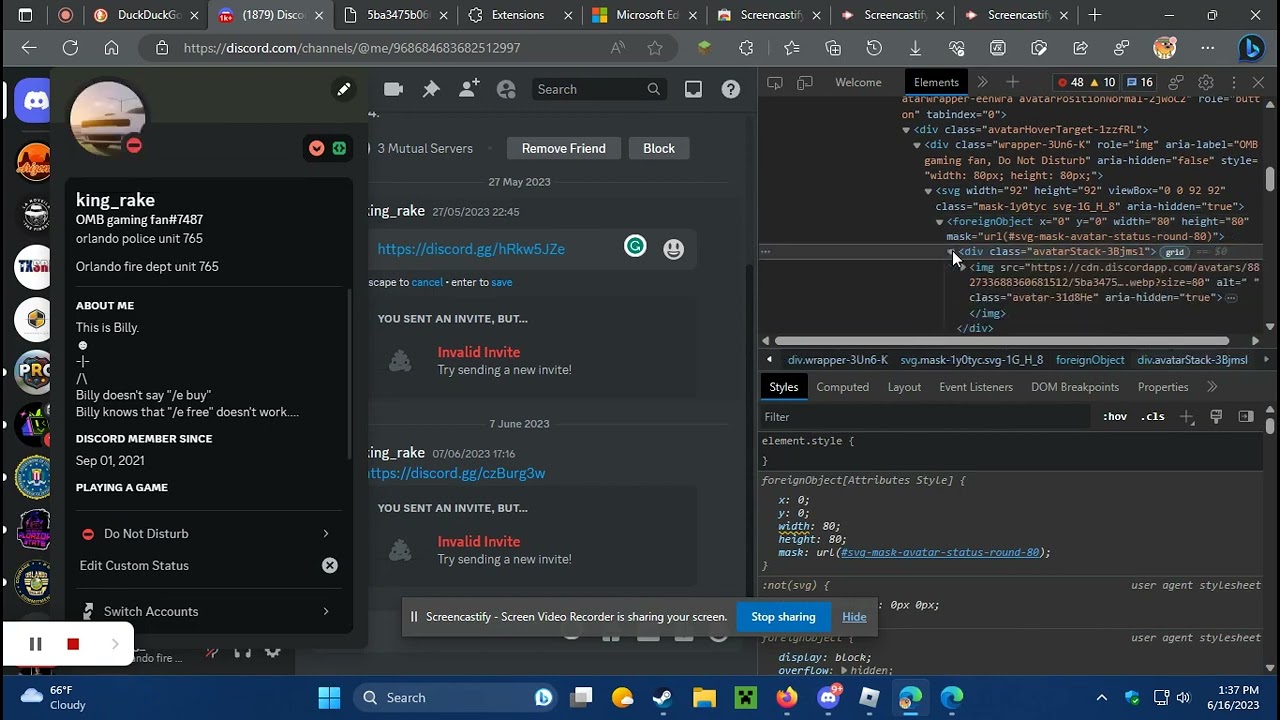1280x720 pixels.
Task: Open browser extensions puzzle icon
Action: (746, 48)
